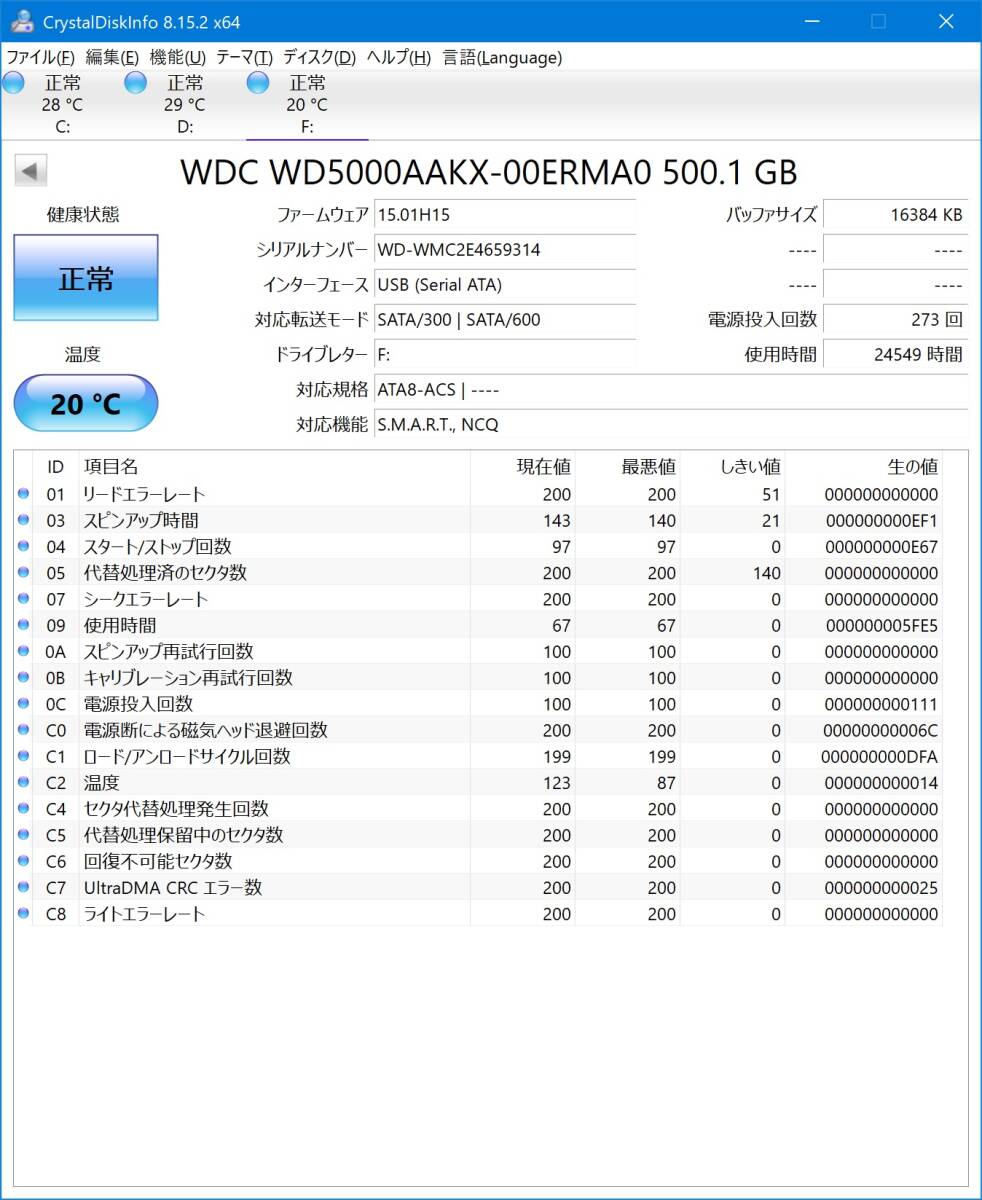Switch to F: drive tab showing 20 °C
The image size is (982, 1200).
[307, 104]
